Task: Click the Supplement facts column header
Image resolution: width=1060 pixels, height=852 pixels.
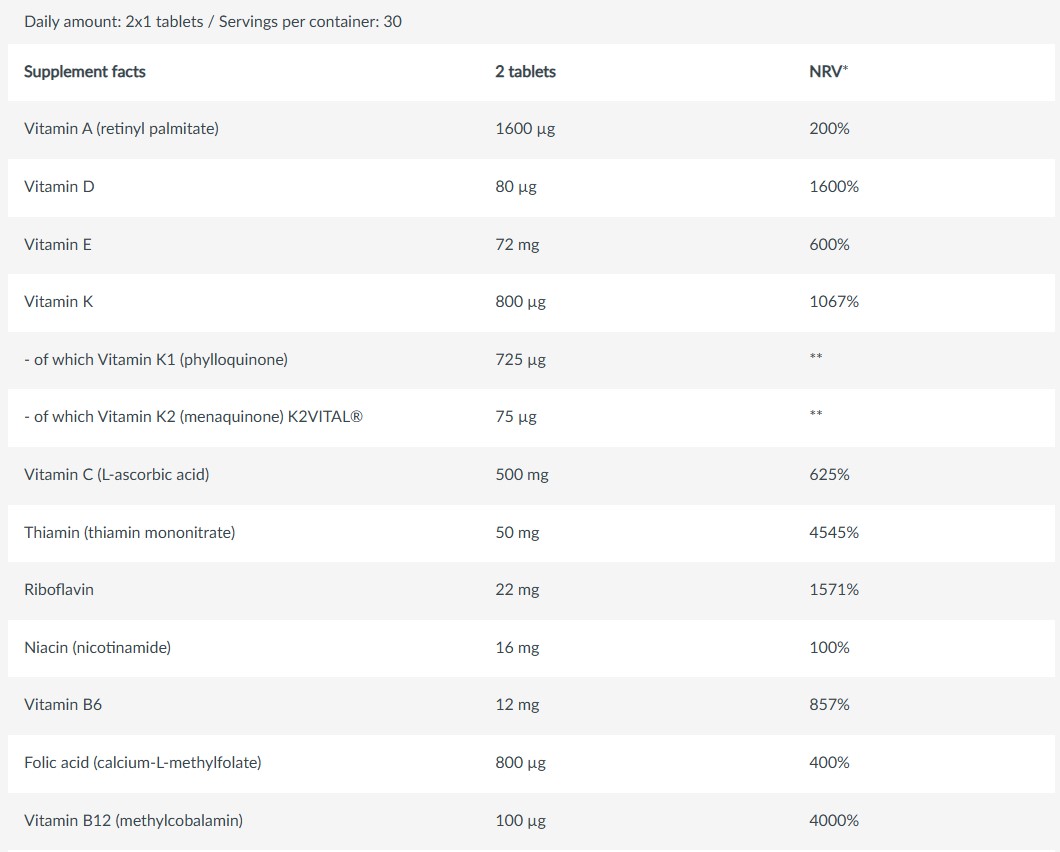Action: tap(85, 72)
